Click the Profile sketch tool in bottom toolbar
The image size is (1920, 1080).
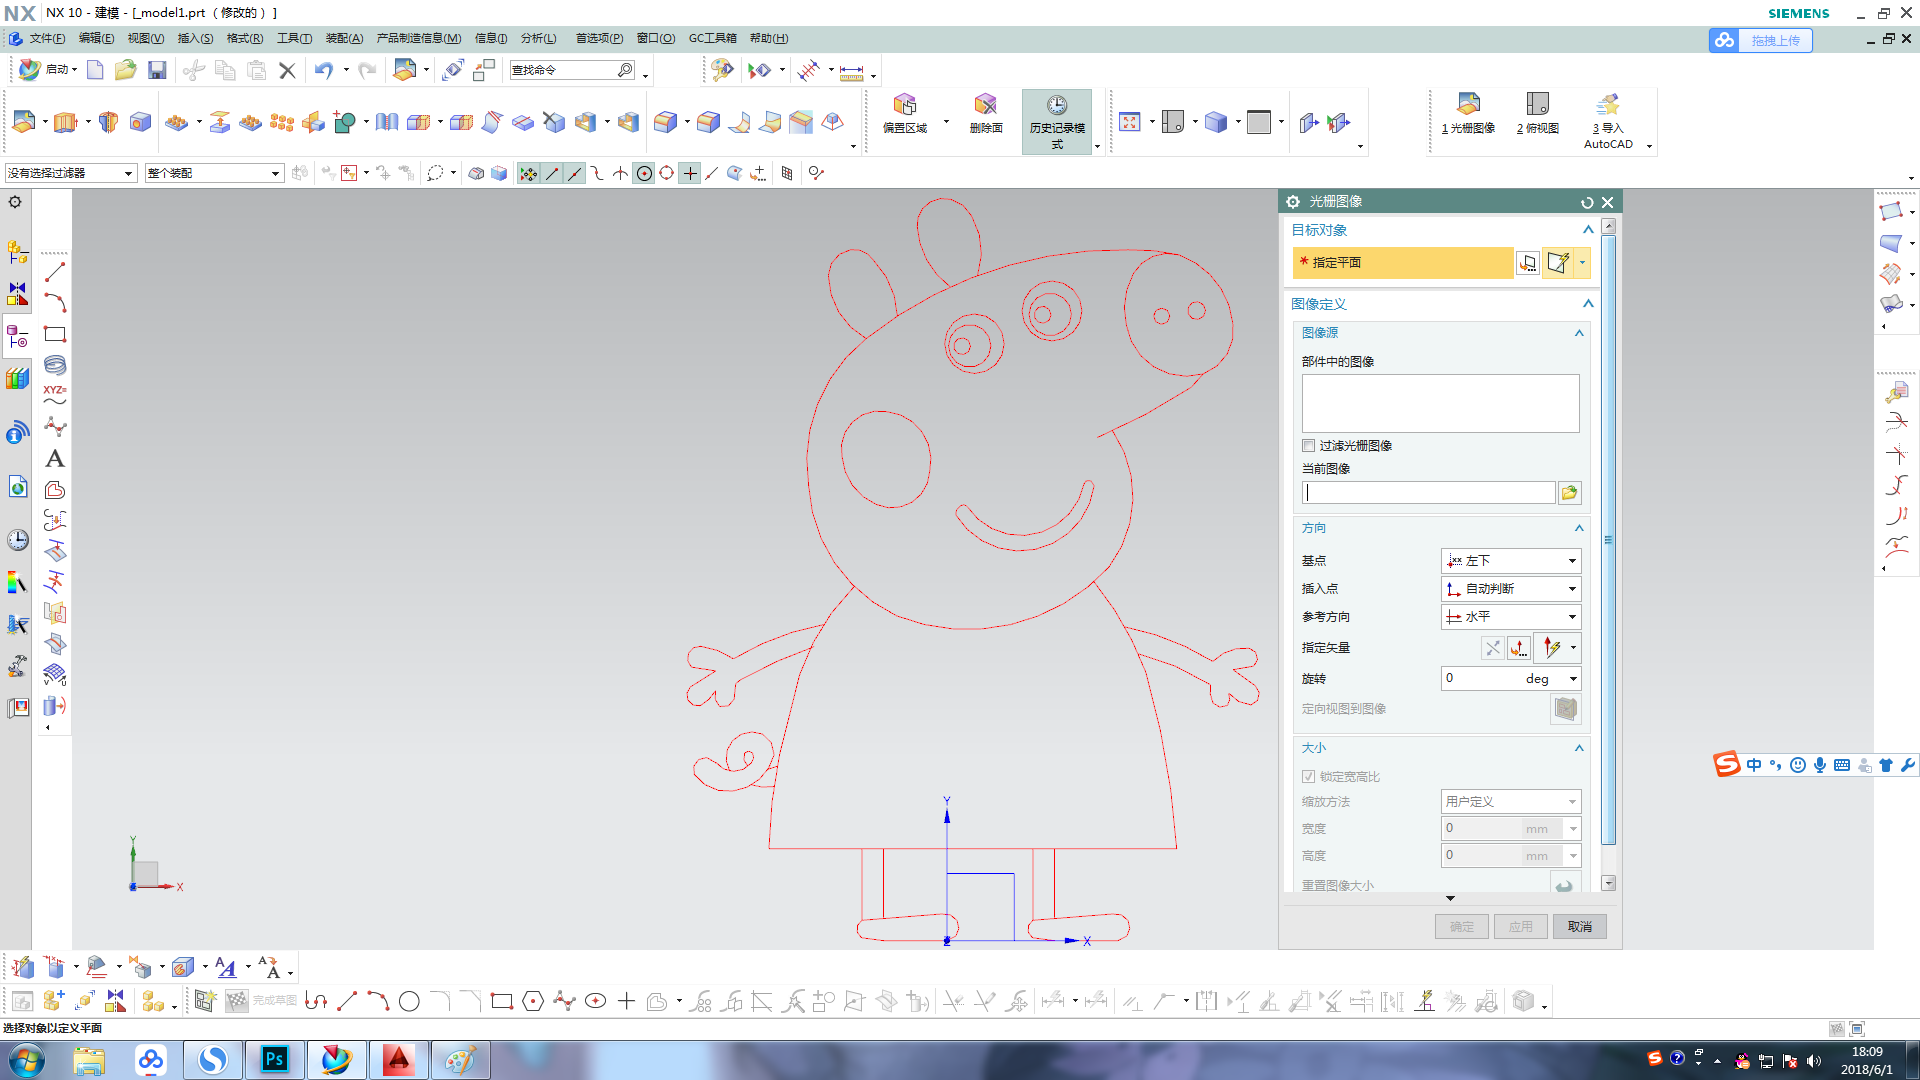coord(316,1001)
